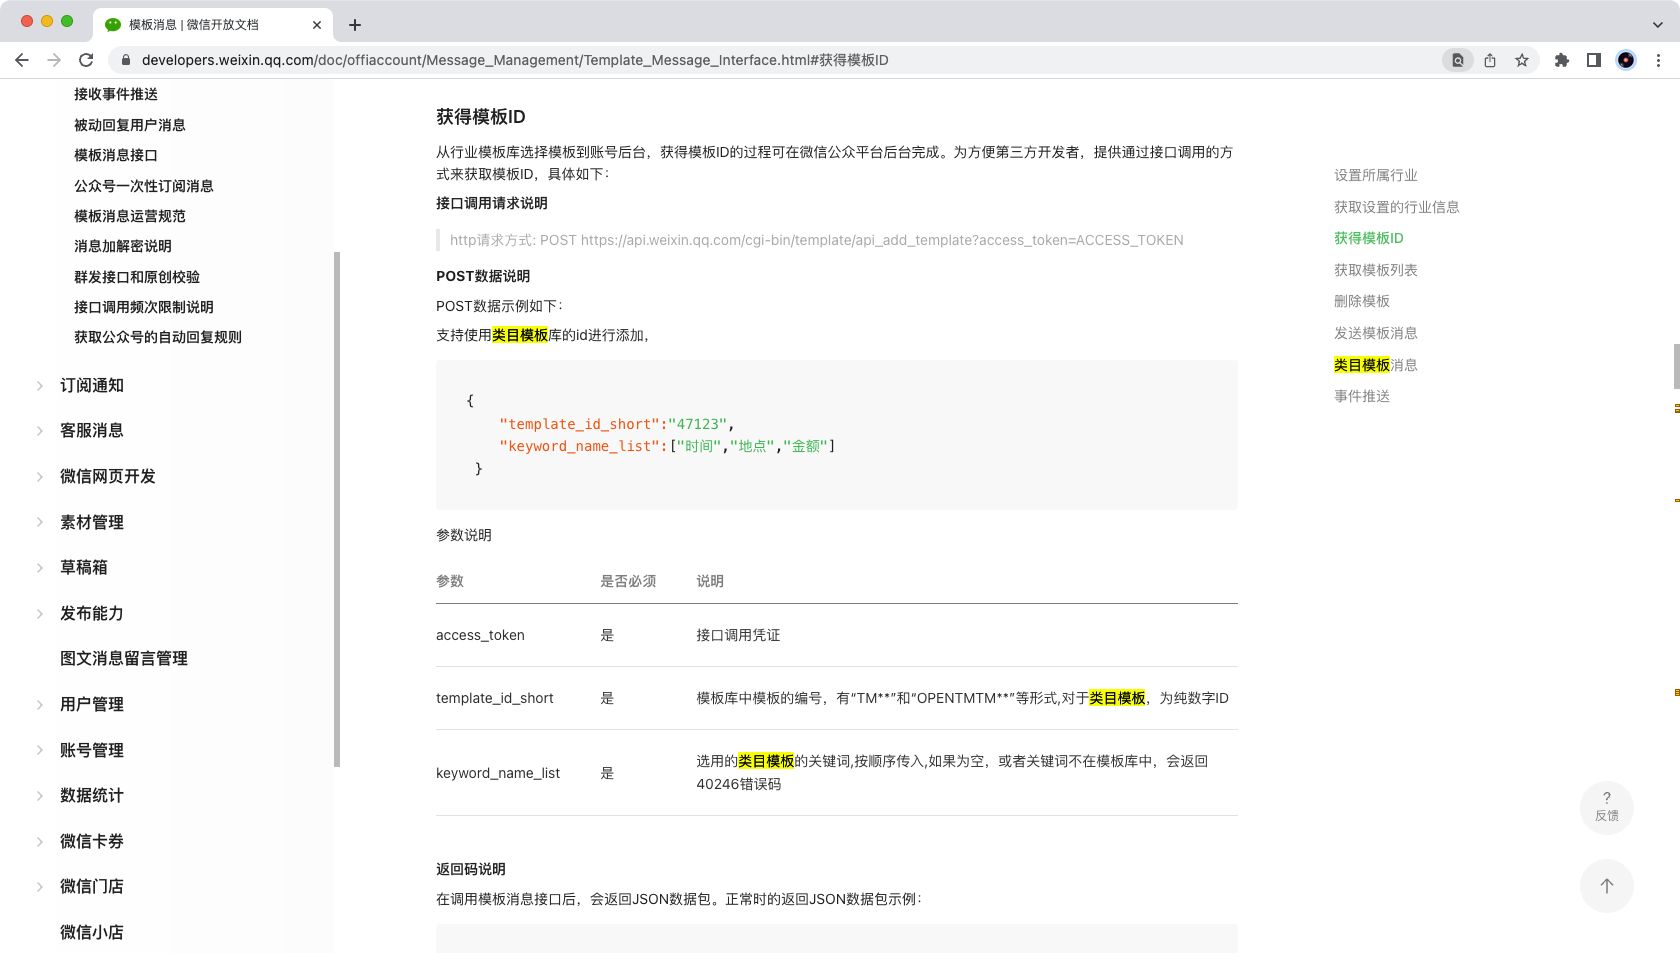Jump to 获得模板ID in page outline
The height and width of the screenshot is (953, 1680).
click(x=1369, y=238)
